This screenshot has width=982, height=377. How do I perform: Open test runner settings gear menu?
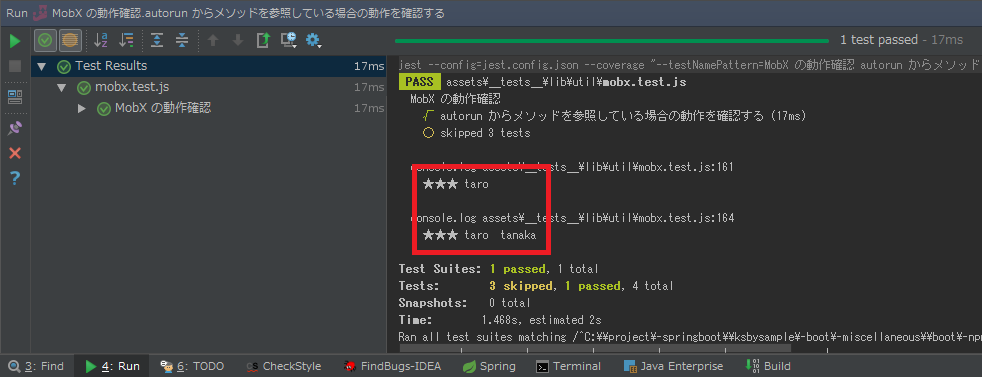pos(313,41)
